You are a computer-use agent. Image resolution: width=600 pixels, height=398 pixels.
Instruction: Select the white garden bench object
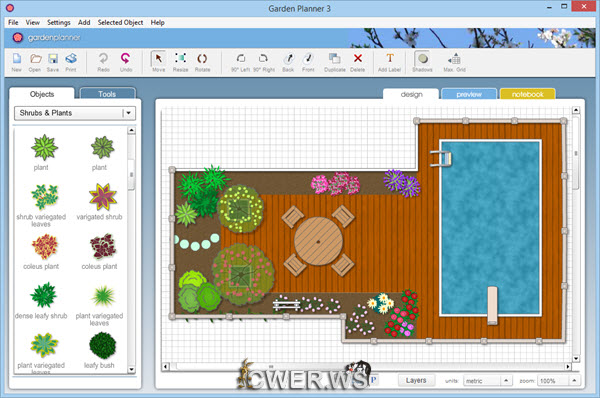[286, 305]
